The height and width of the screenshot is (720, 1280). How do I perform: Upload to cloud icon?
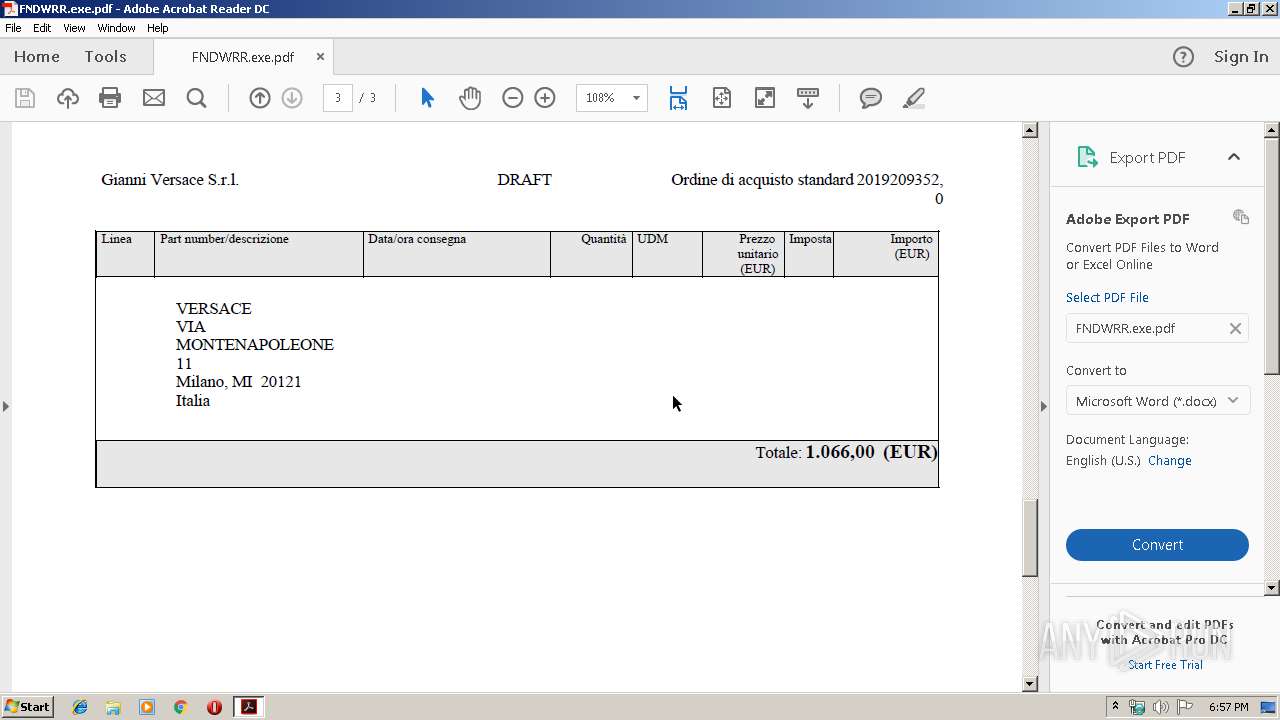pos(67,98)
